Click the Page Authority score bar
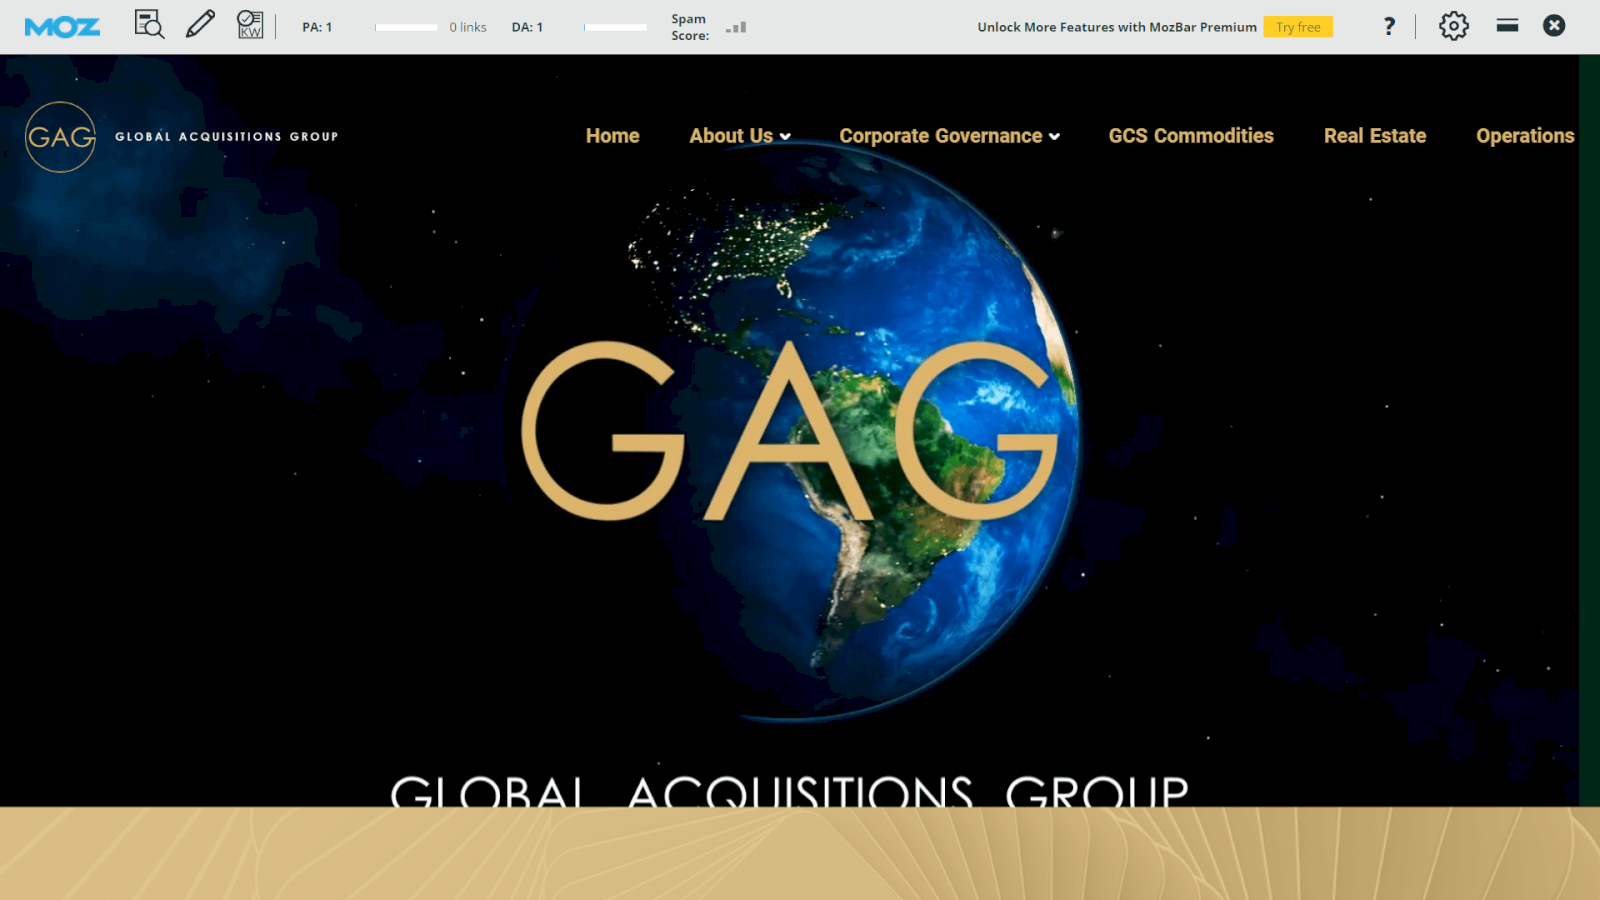This screenshot has width=1600, height=900. [406, 28]
